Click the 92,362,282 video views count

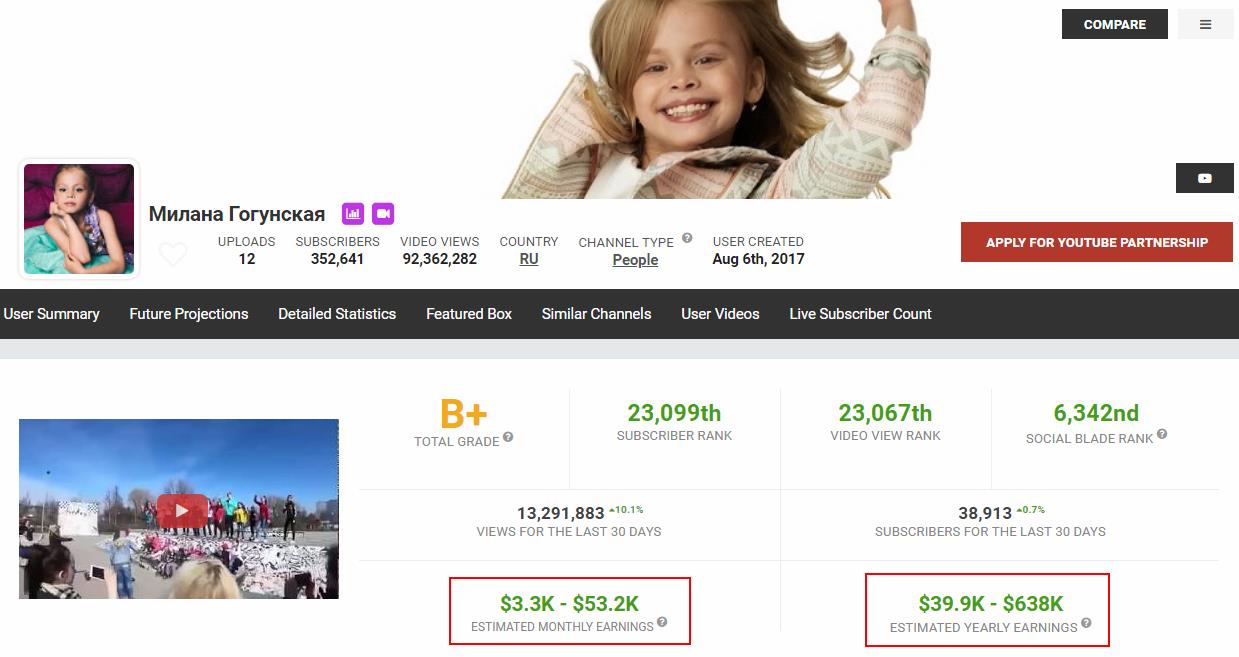[440, 259]
